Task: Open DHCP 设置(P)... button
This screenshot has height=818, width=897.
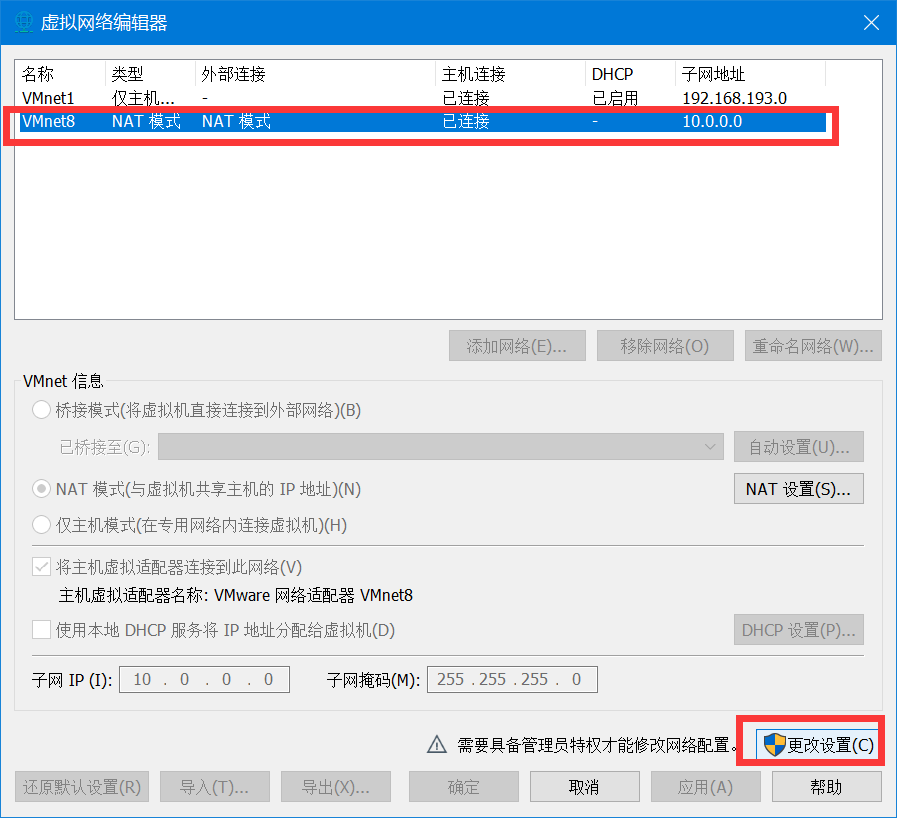Action: 799,630
